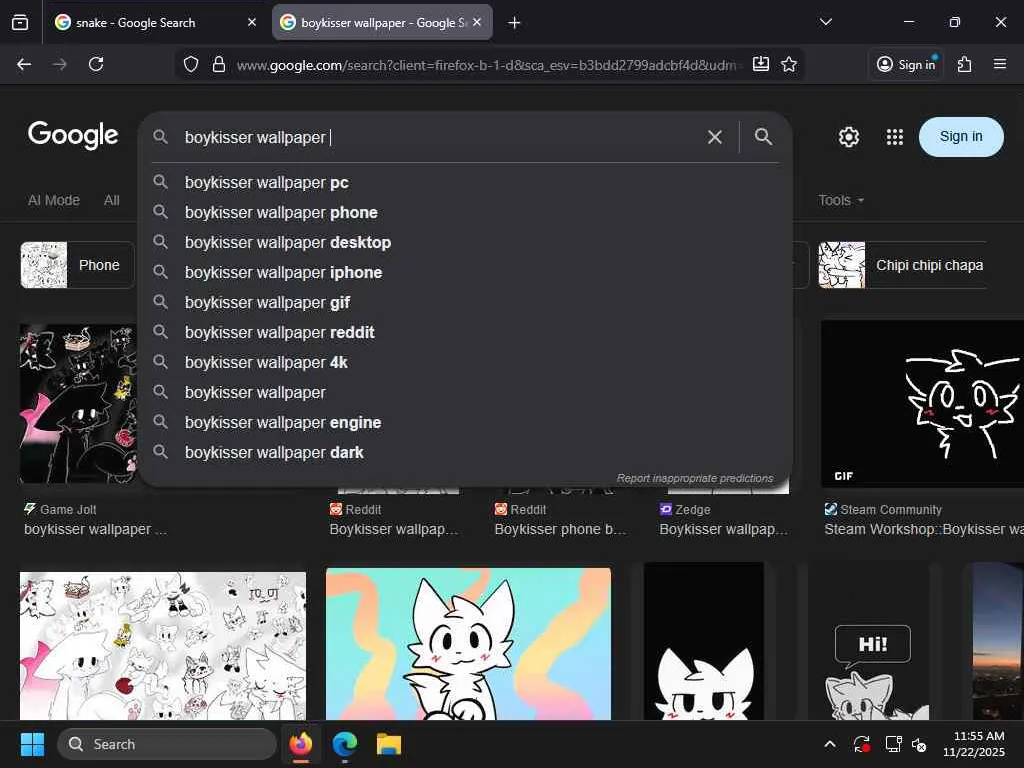The image size is (1024, 768).
Task: Show hidden system tray icons
Action: tap(829, 744)
